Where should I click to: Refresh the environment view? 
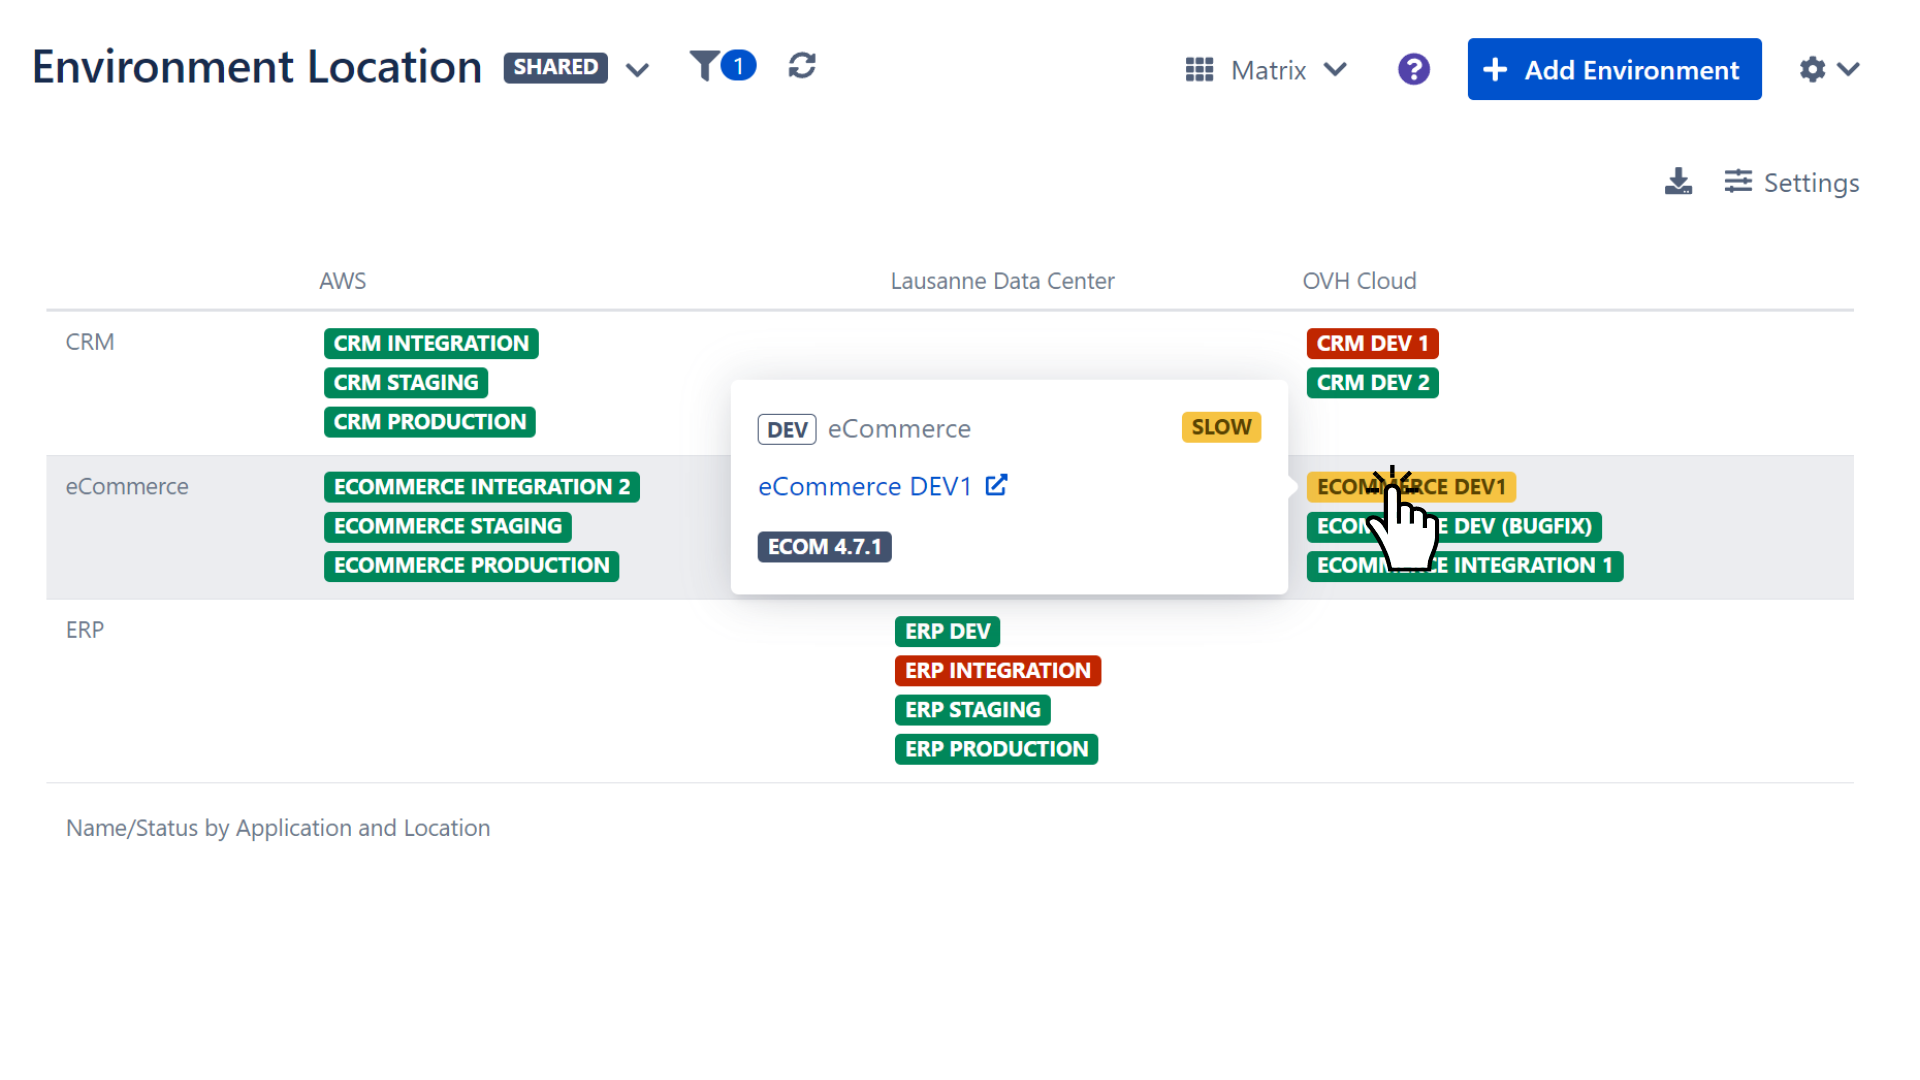pos(802,66)
